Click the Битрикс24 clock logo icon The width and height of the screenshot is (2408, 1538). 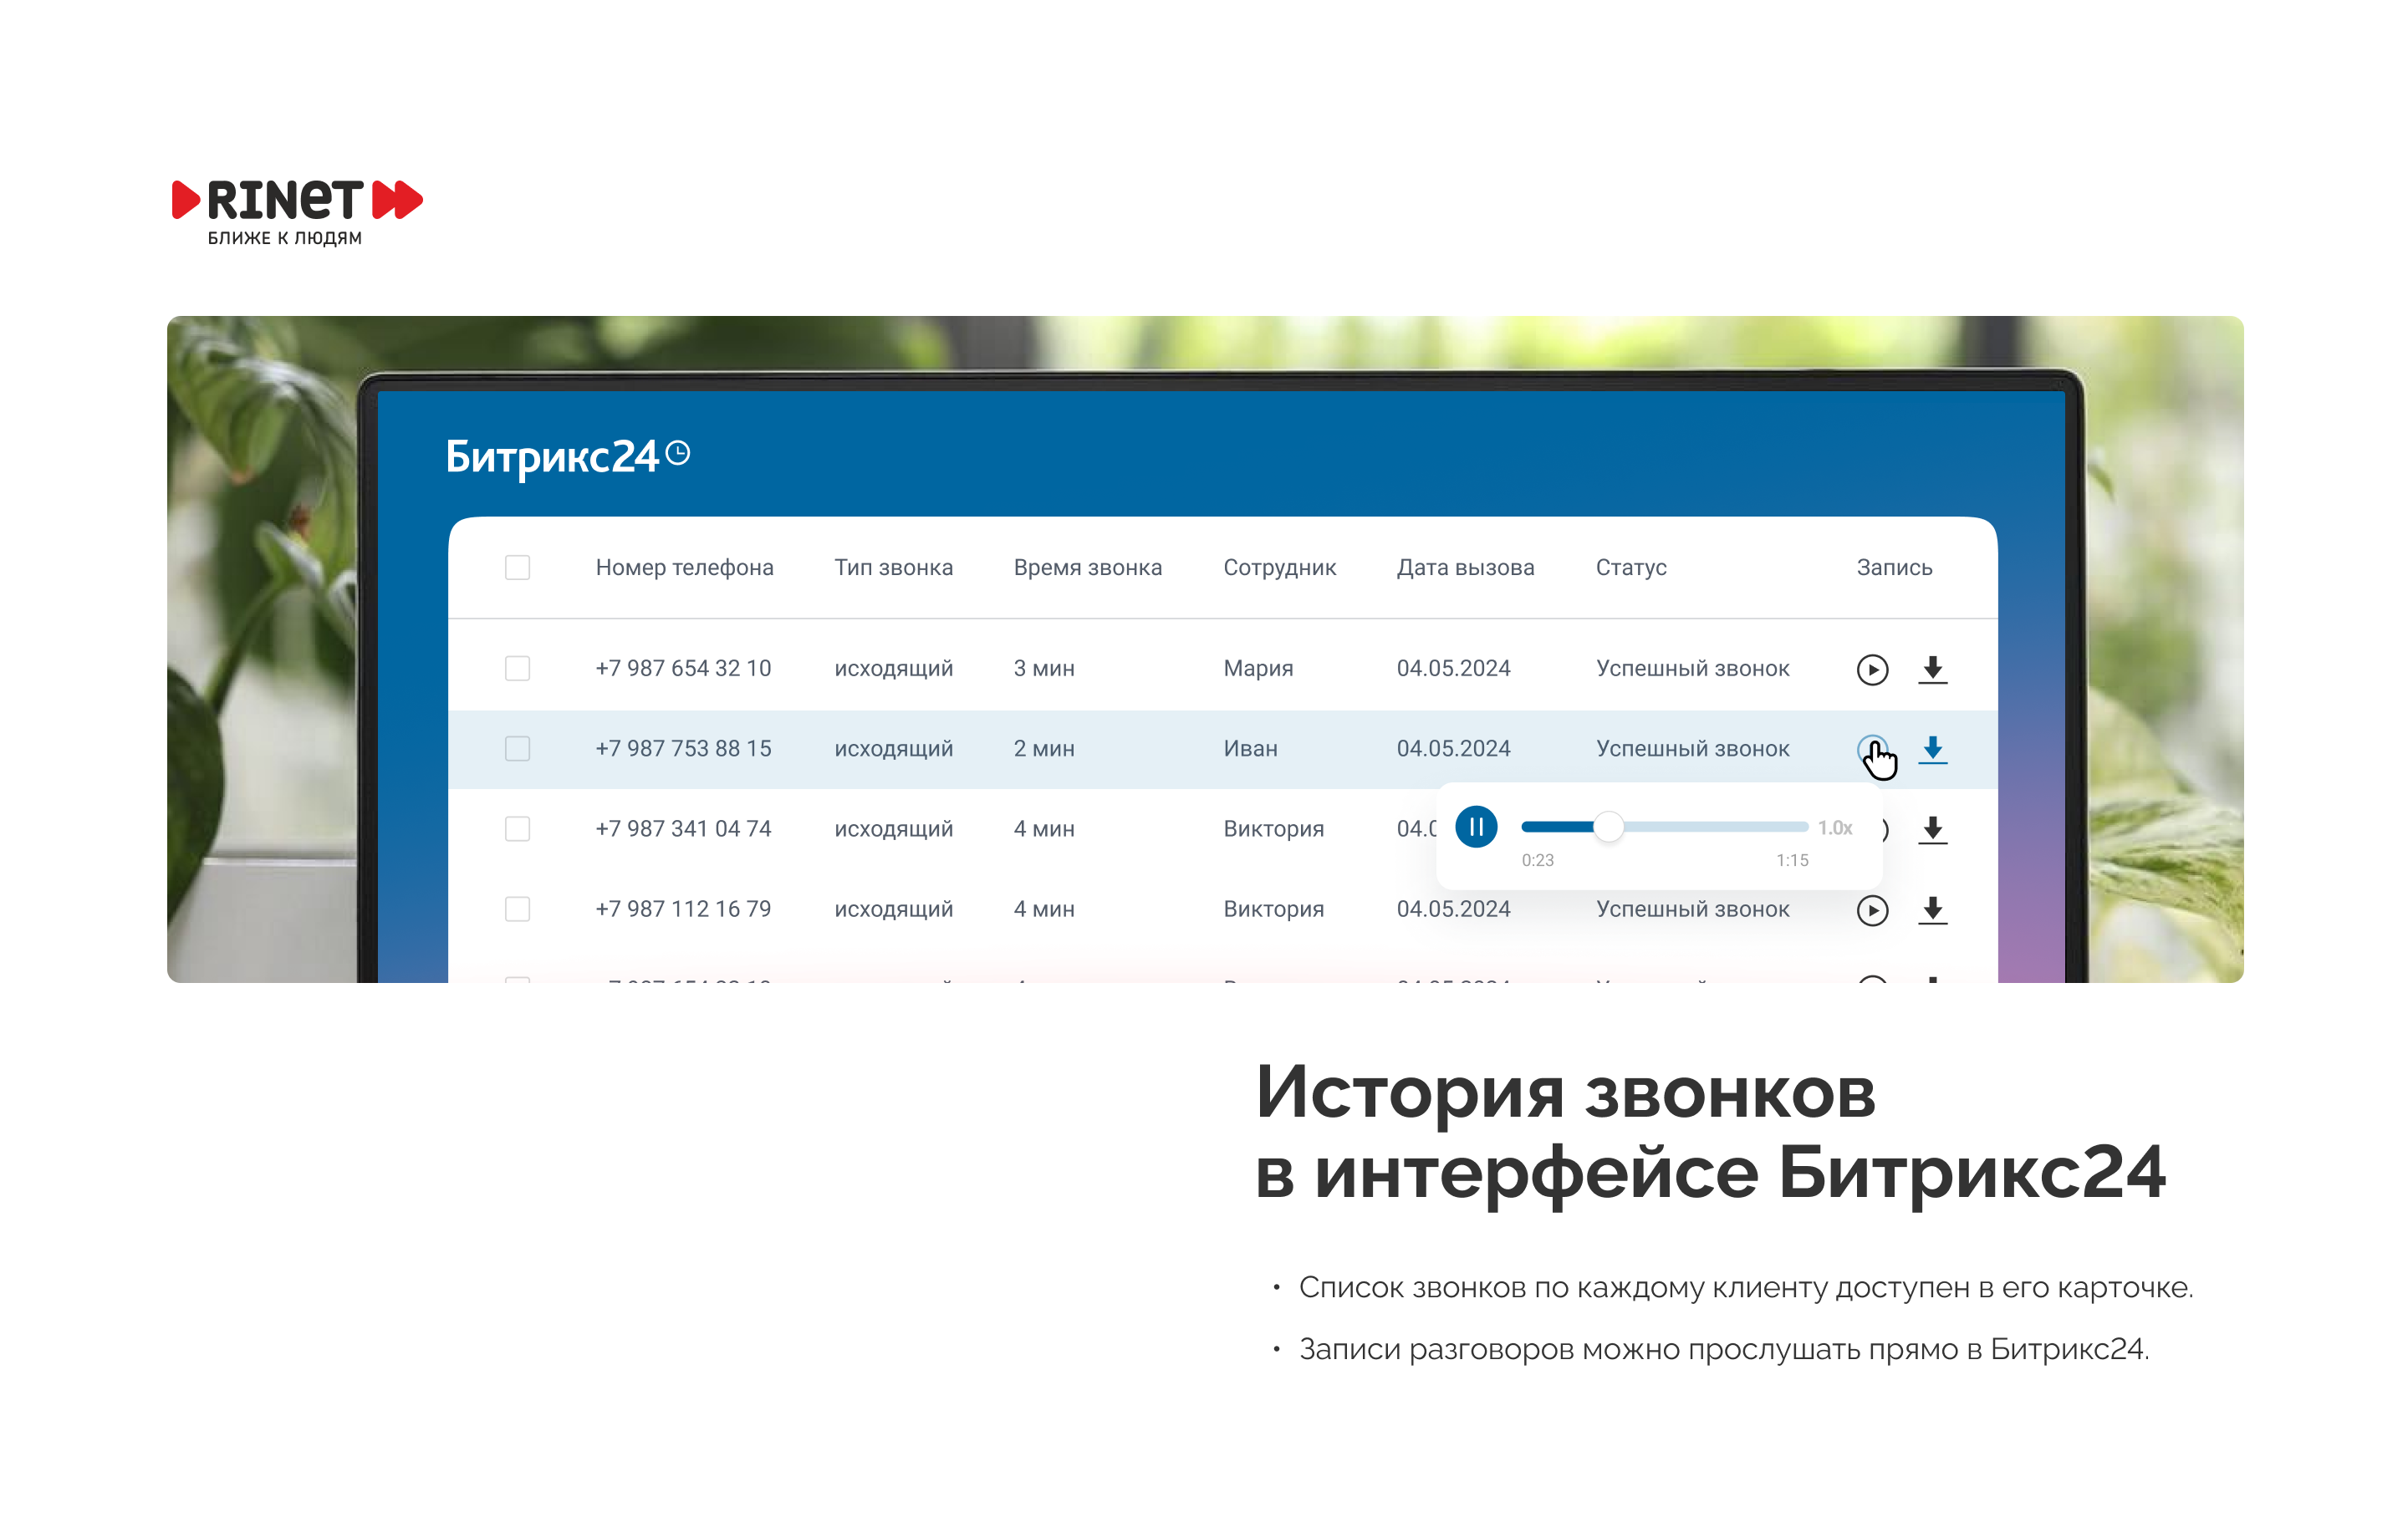pos(678,454)
